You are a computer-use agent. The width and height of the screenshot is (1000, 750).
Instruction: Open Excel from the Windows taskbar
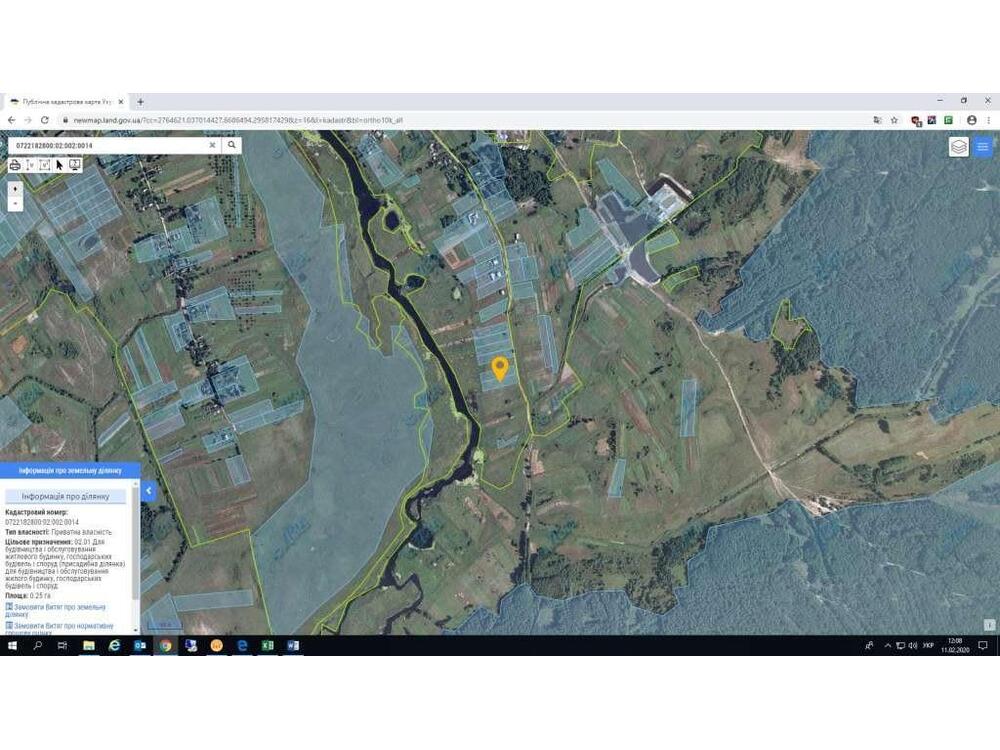268,646
